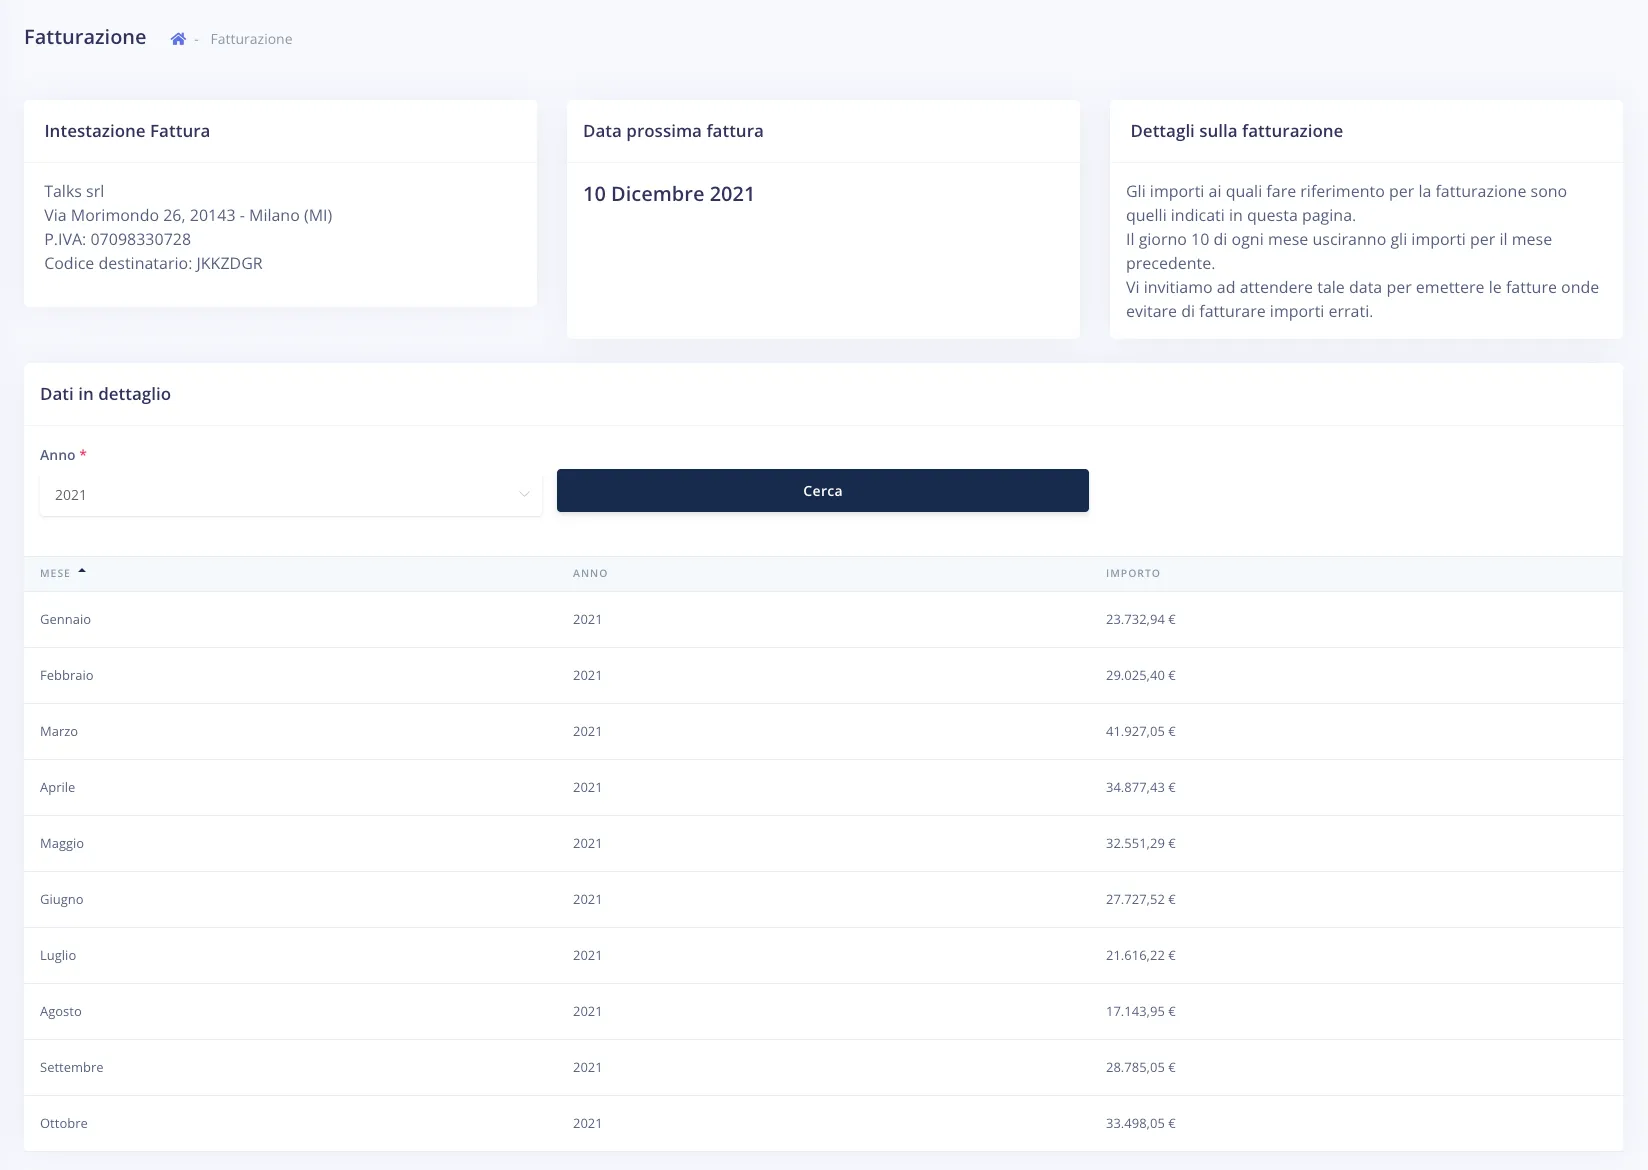
Task: Click the Intestazione Fattura card title
Action: 127,131
